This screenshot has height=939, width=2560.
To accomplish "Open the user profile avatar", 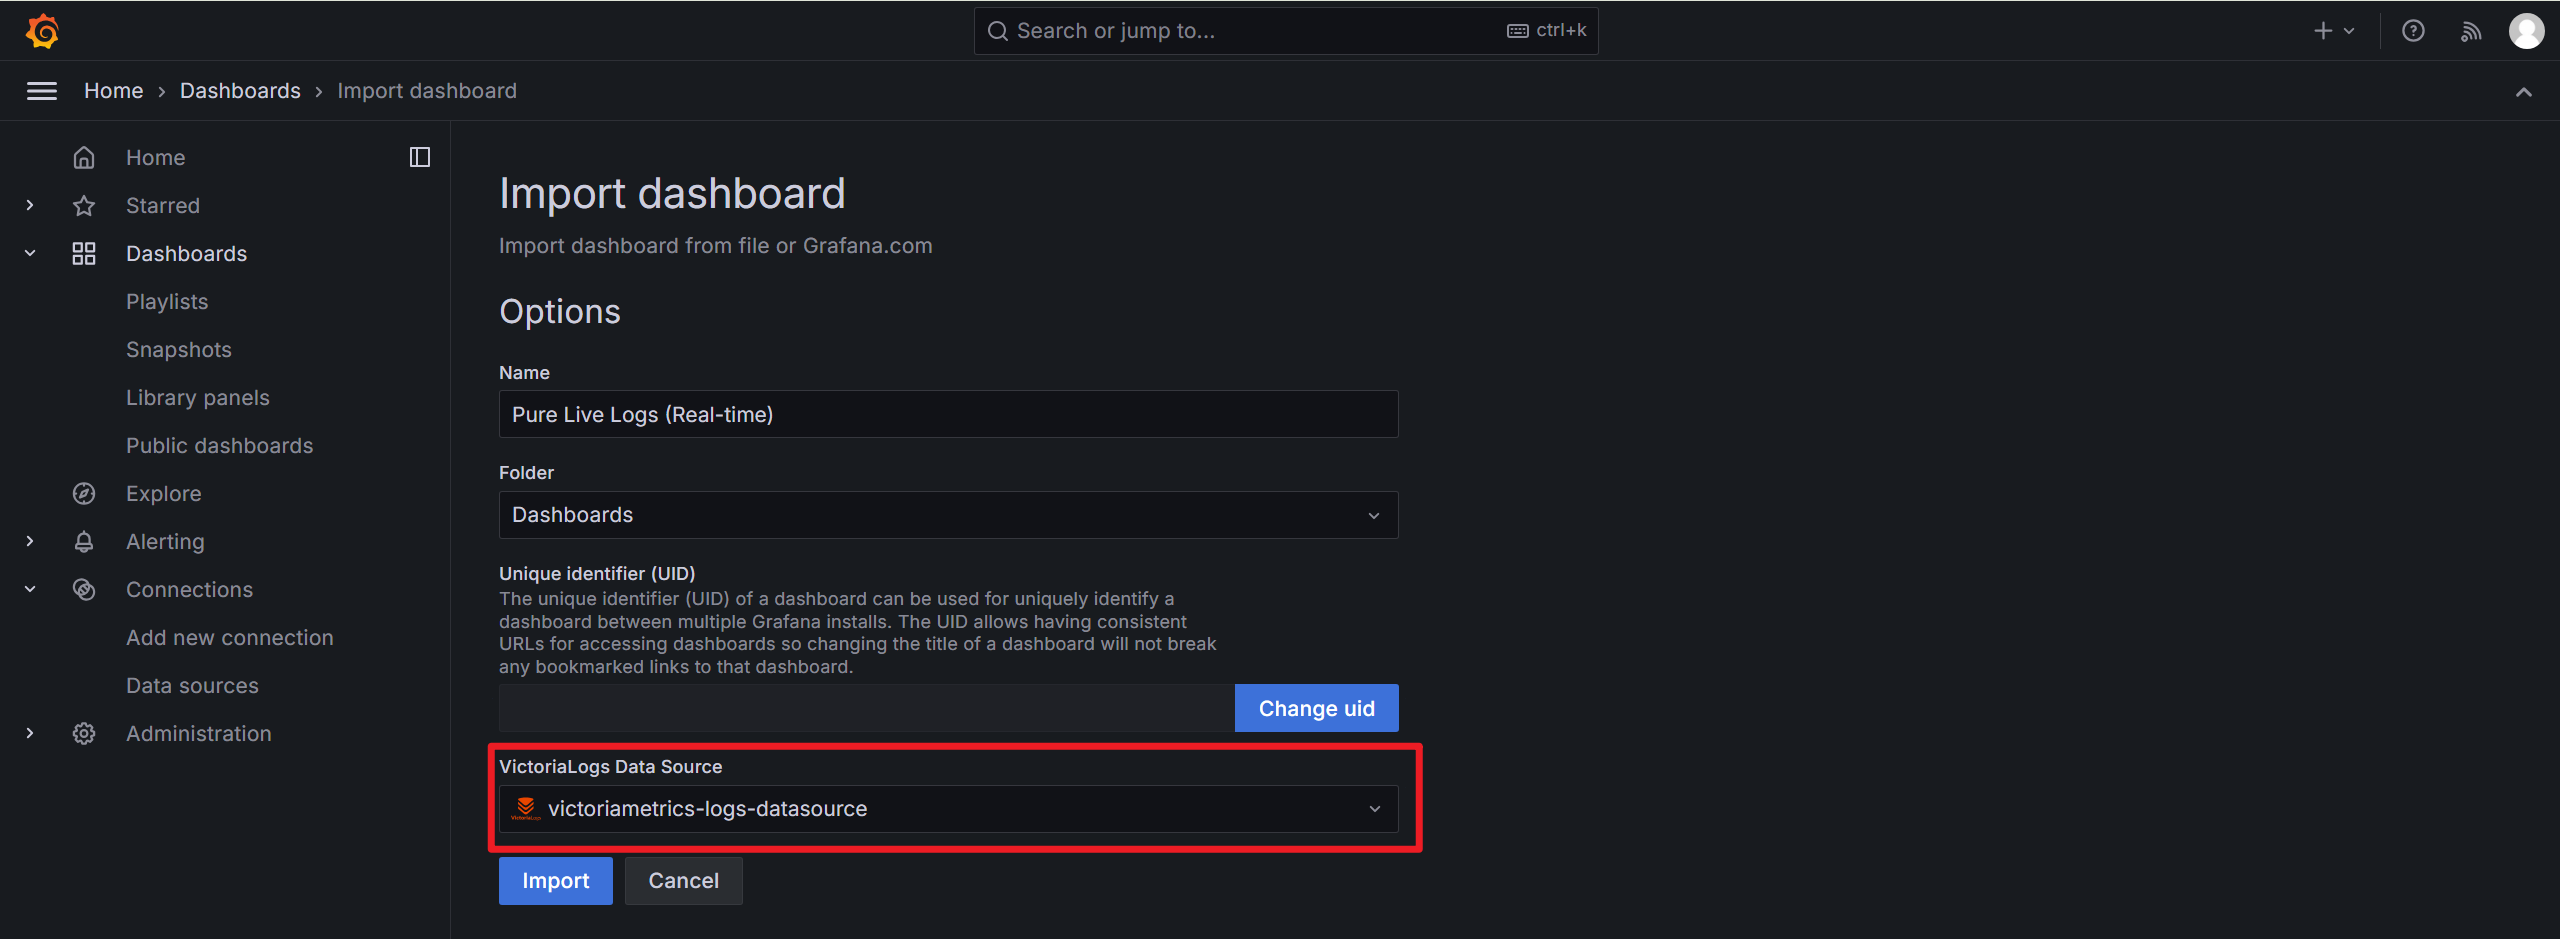I will pos(2527,31).
